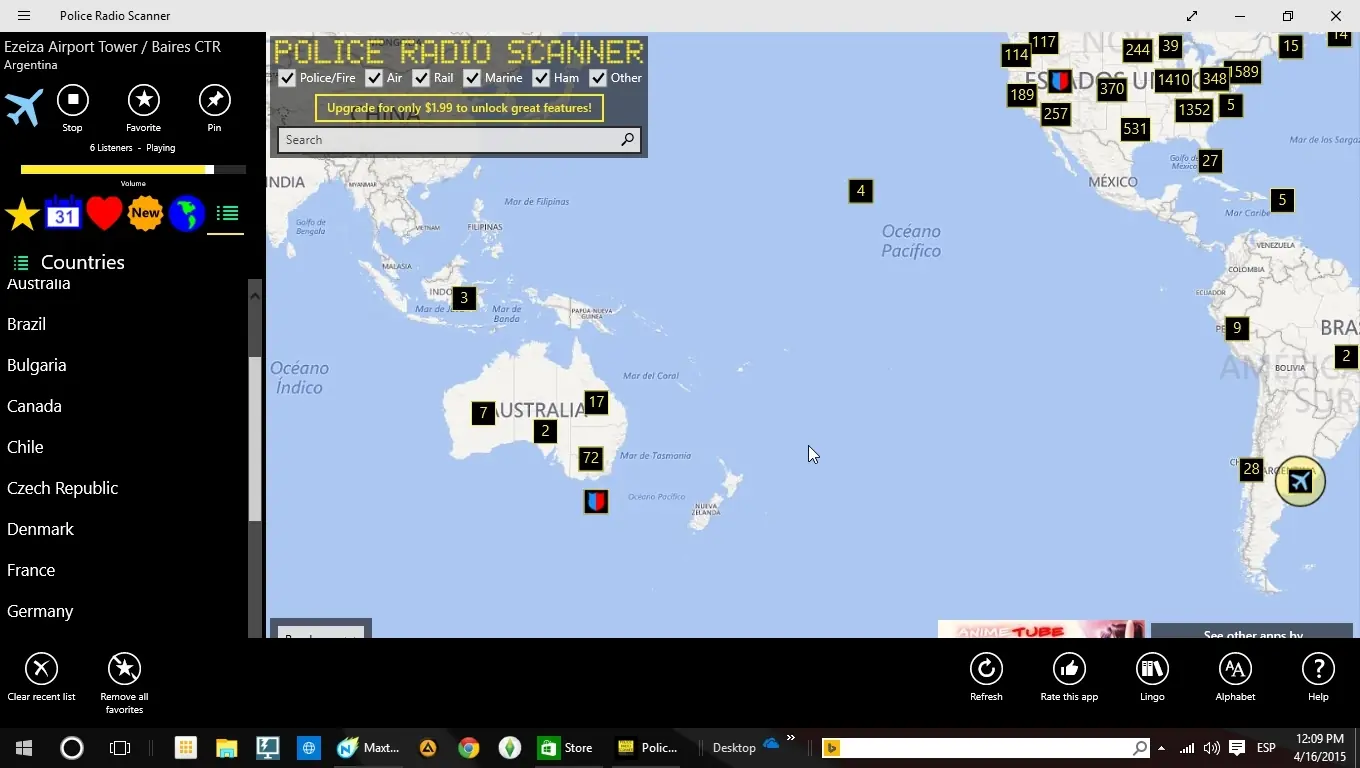Click the airplane marker in Argentina
Viewport: 1360px width, 768px height.
coord(1300,482)
